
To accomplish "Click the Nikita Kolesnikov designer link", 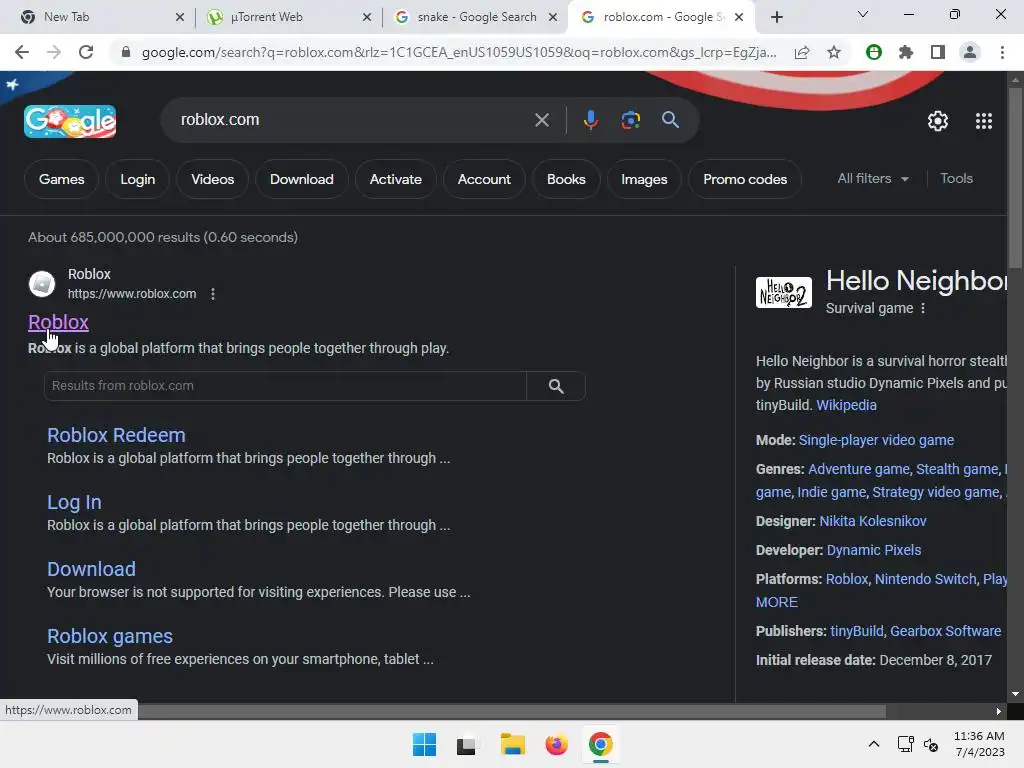I will click(872, 522).
